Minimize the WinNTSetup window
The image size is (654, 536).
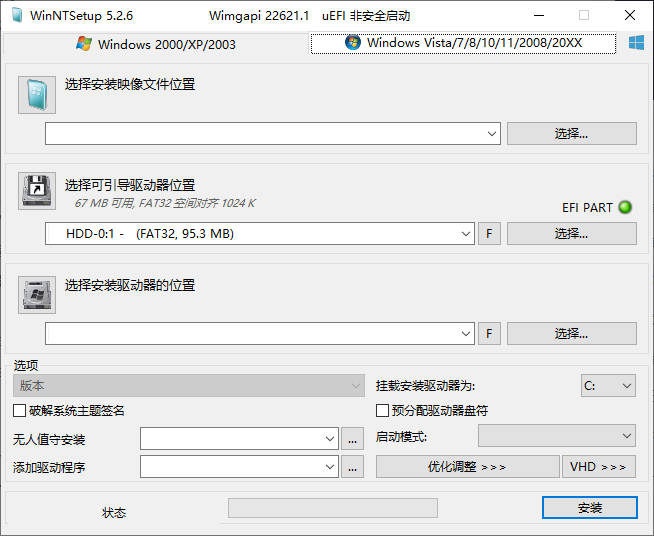539,15
